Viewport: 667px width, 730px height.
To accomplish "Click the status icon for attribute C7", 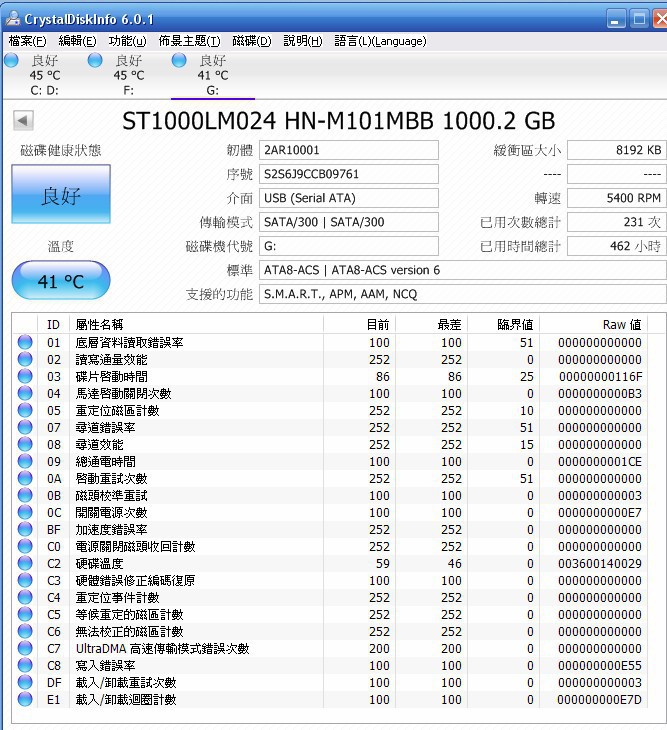I will pos(25,648).
